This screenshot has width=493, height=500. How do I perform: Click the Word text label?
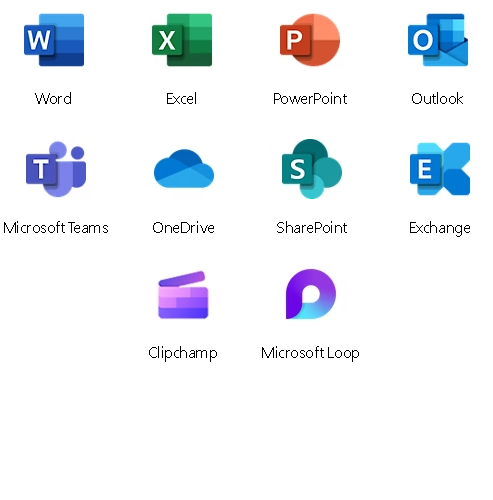click(53, 99)
